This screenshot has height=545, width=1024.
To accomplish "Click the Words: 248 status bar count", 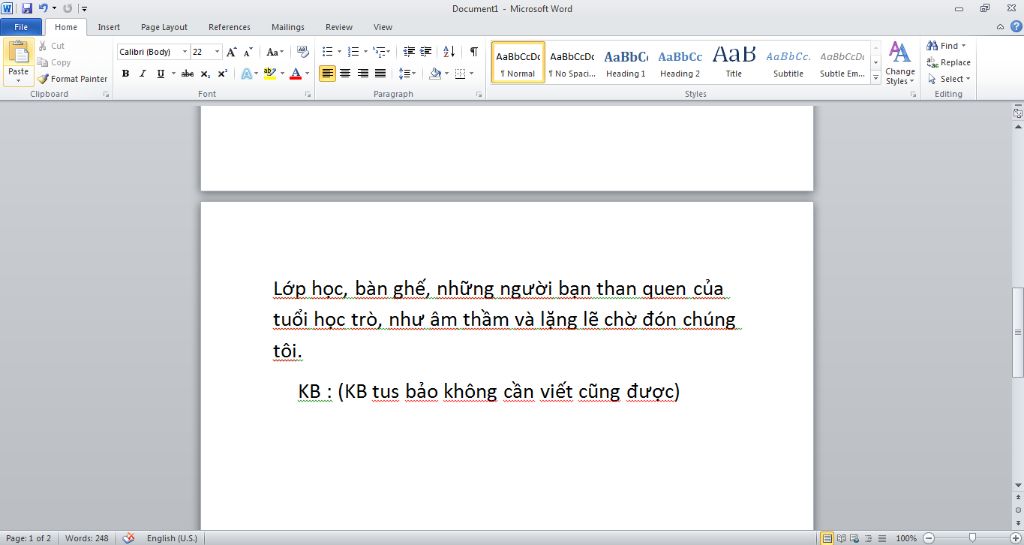I will pos(87,538).
